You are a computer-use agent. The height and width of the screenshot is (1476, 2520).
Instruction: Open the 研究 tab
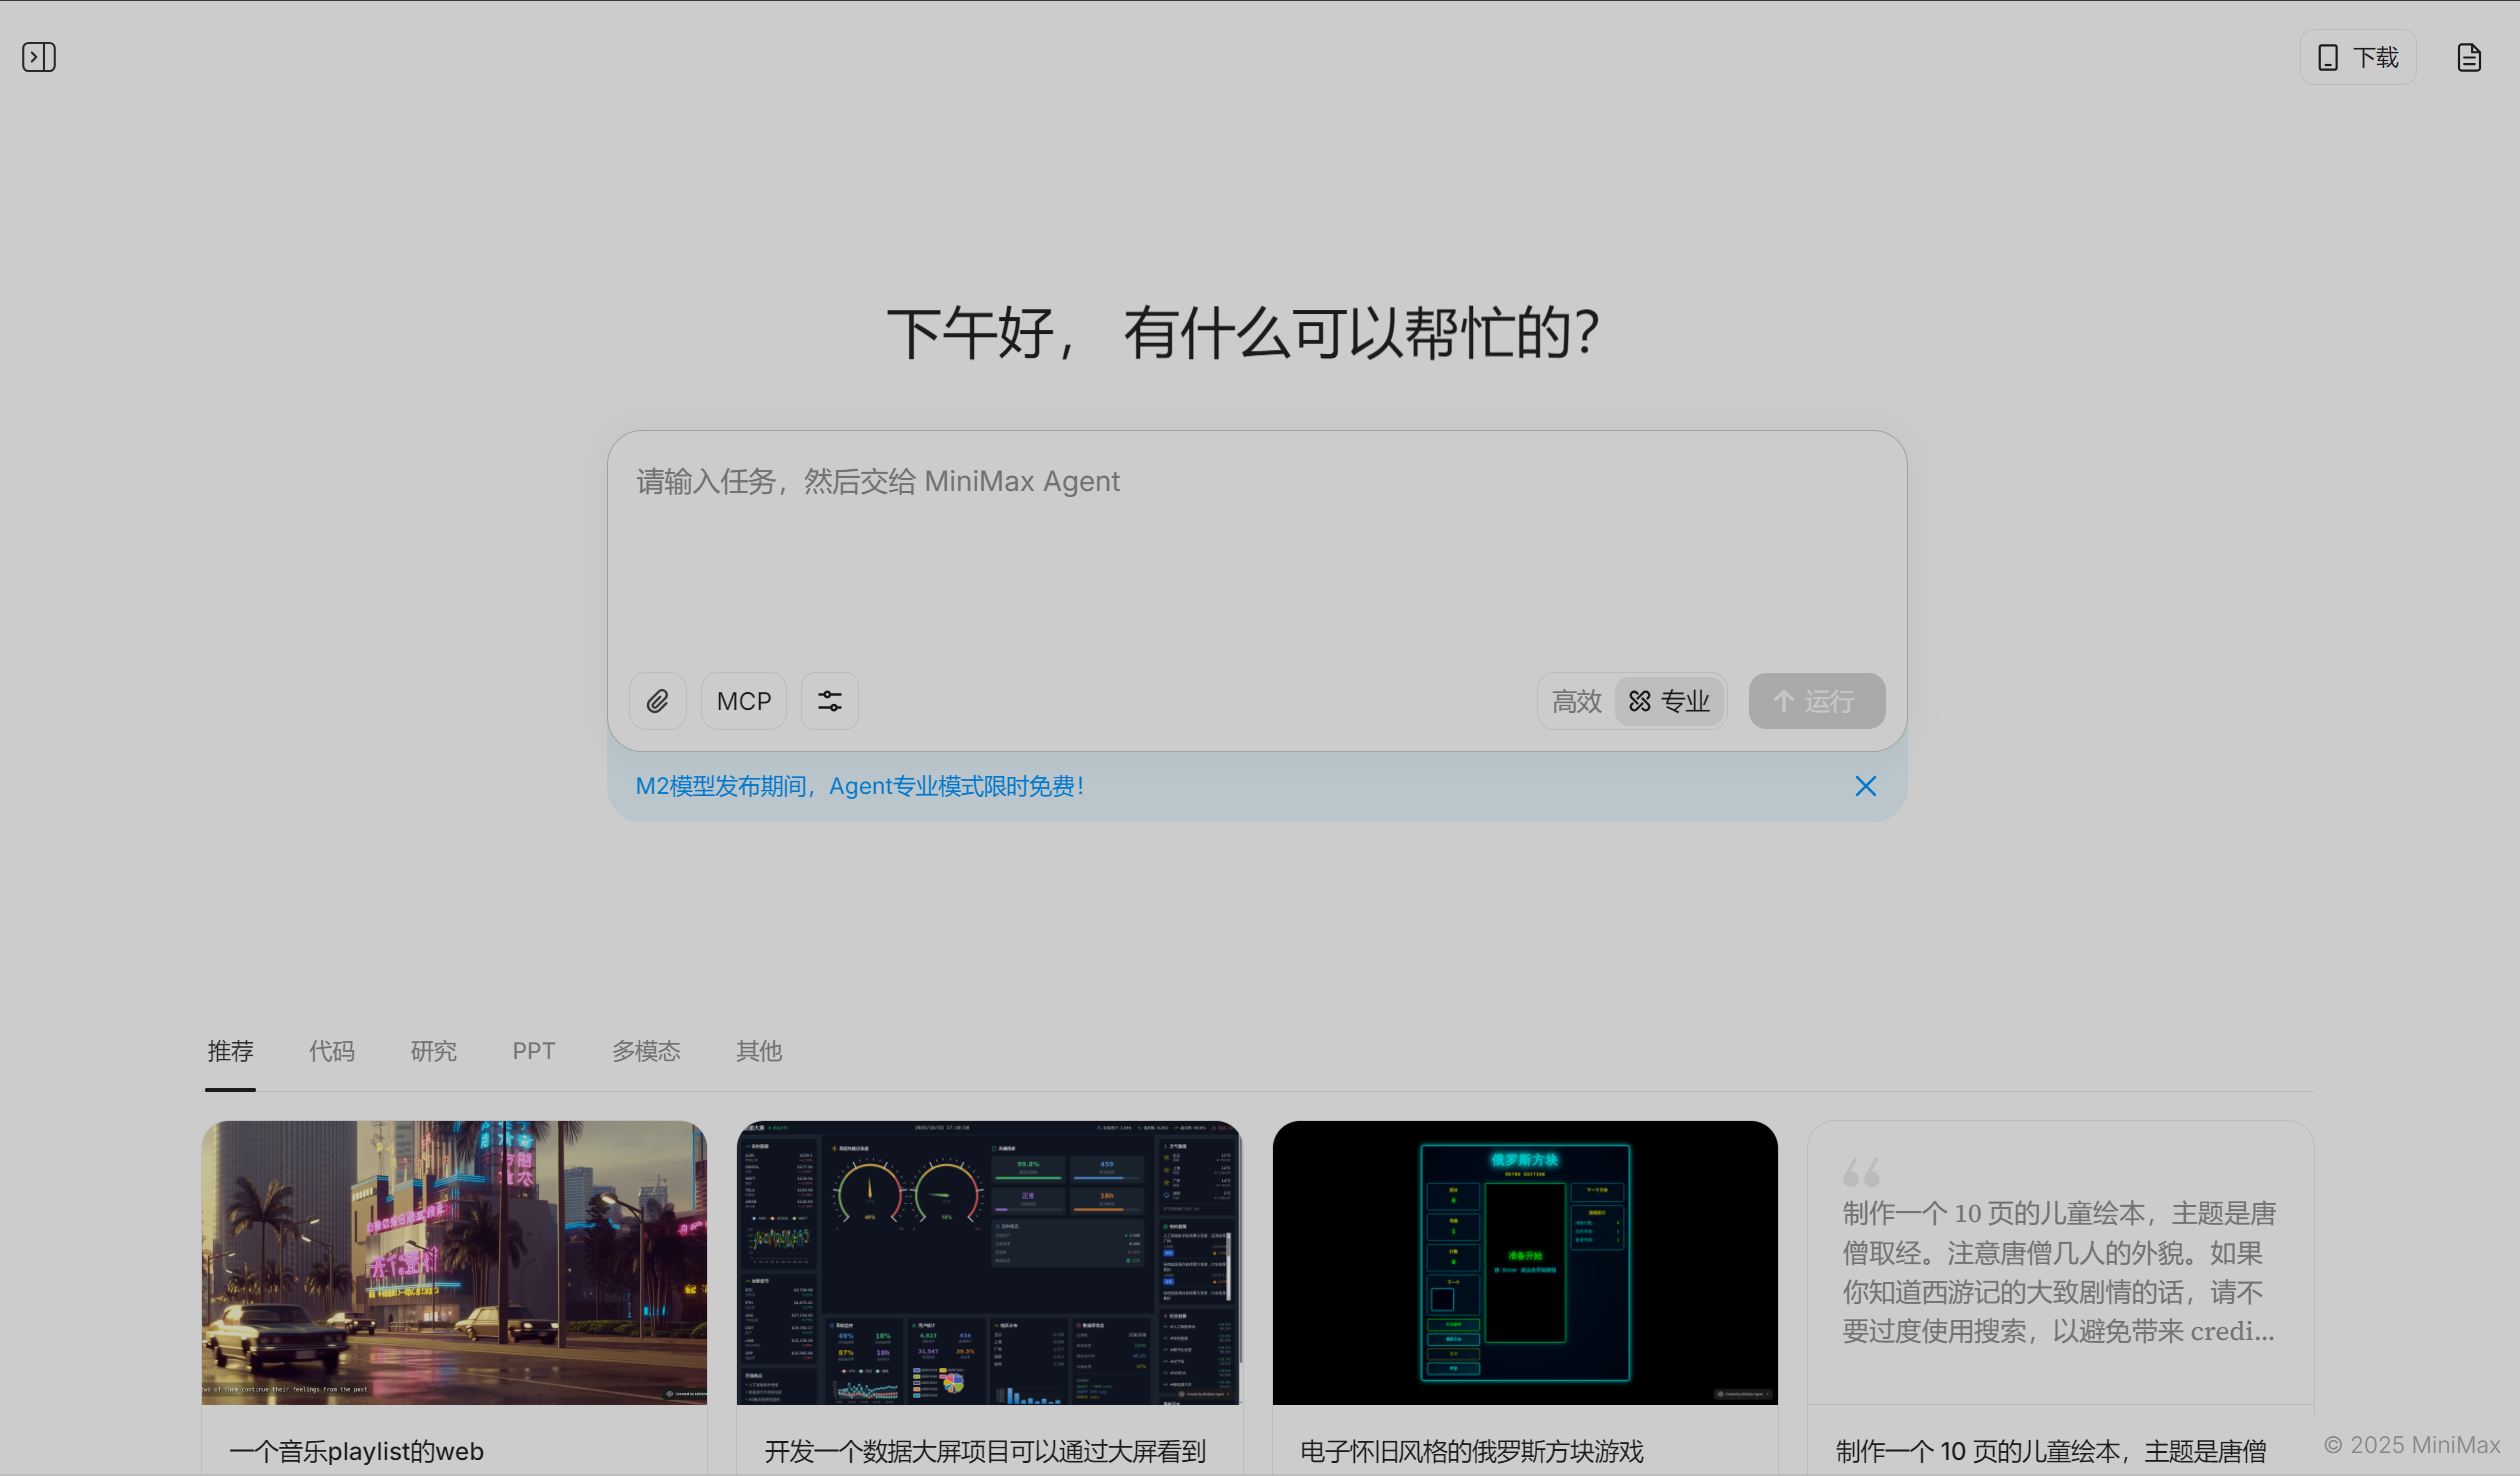(433, 1051)
